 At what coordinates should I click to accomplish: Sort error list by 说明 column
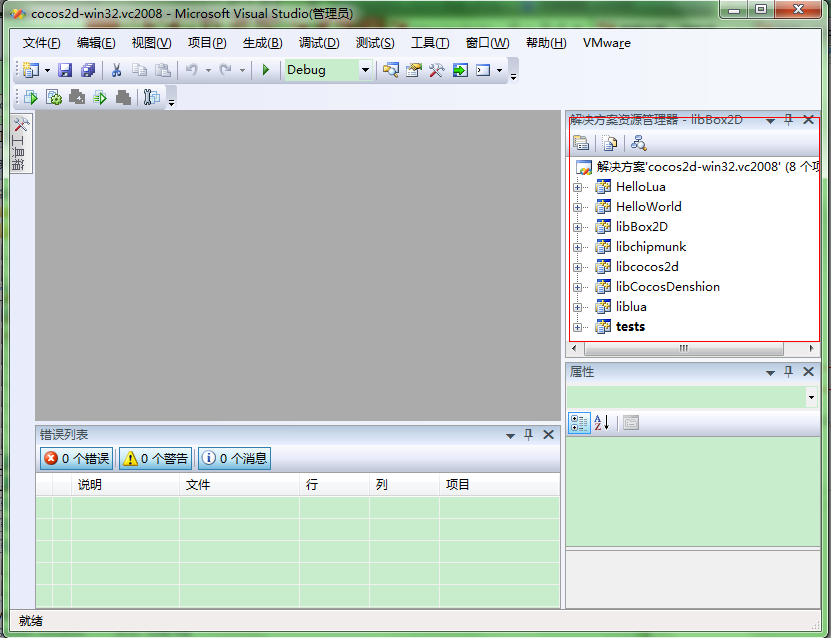[126, 484]
